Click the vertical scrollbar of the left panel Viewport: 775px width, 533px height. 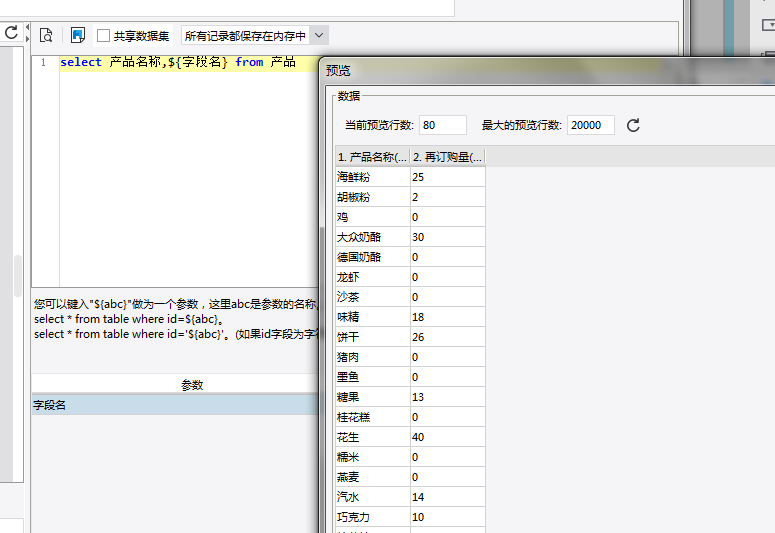point(18,275)
